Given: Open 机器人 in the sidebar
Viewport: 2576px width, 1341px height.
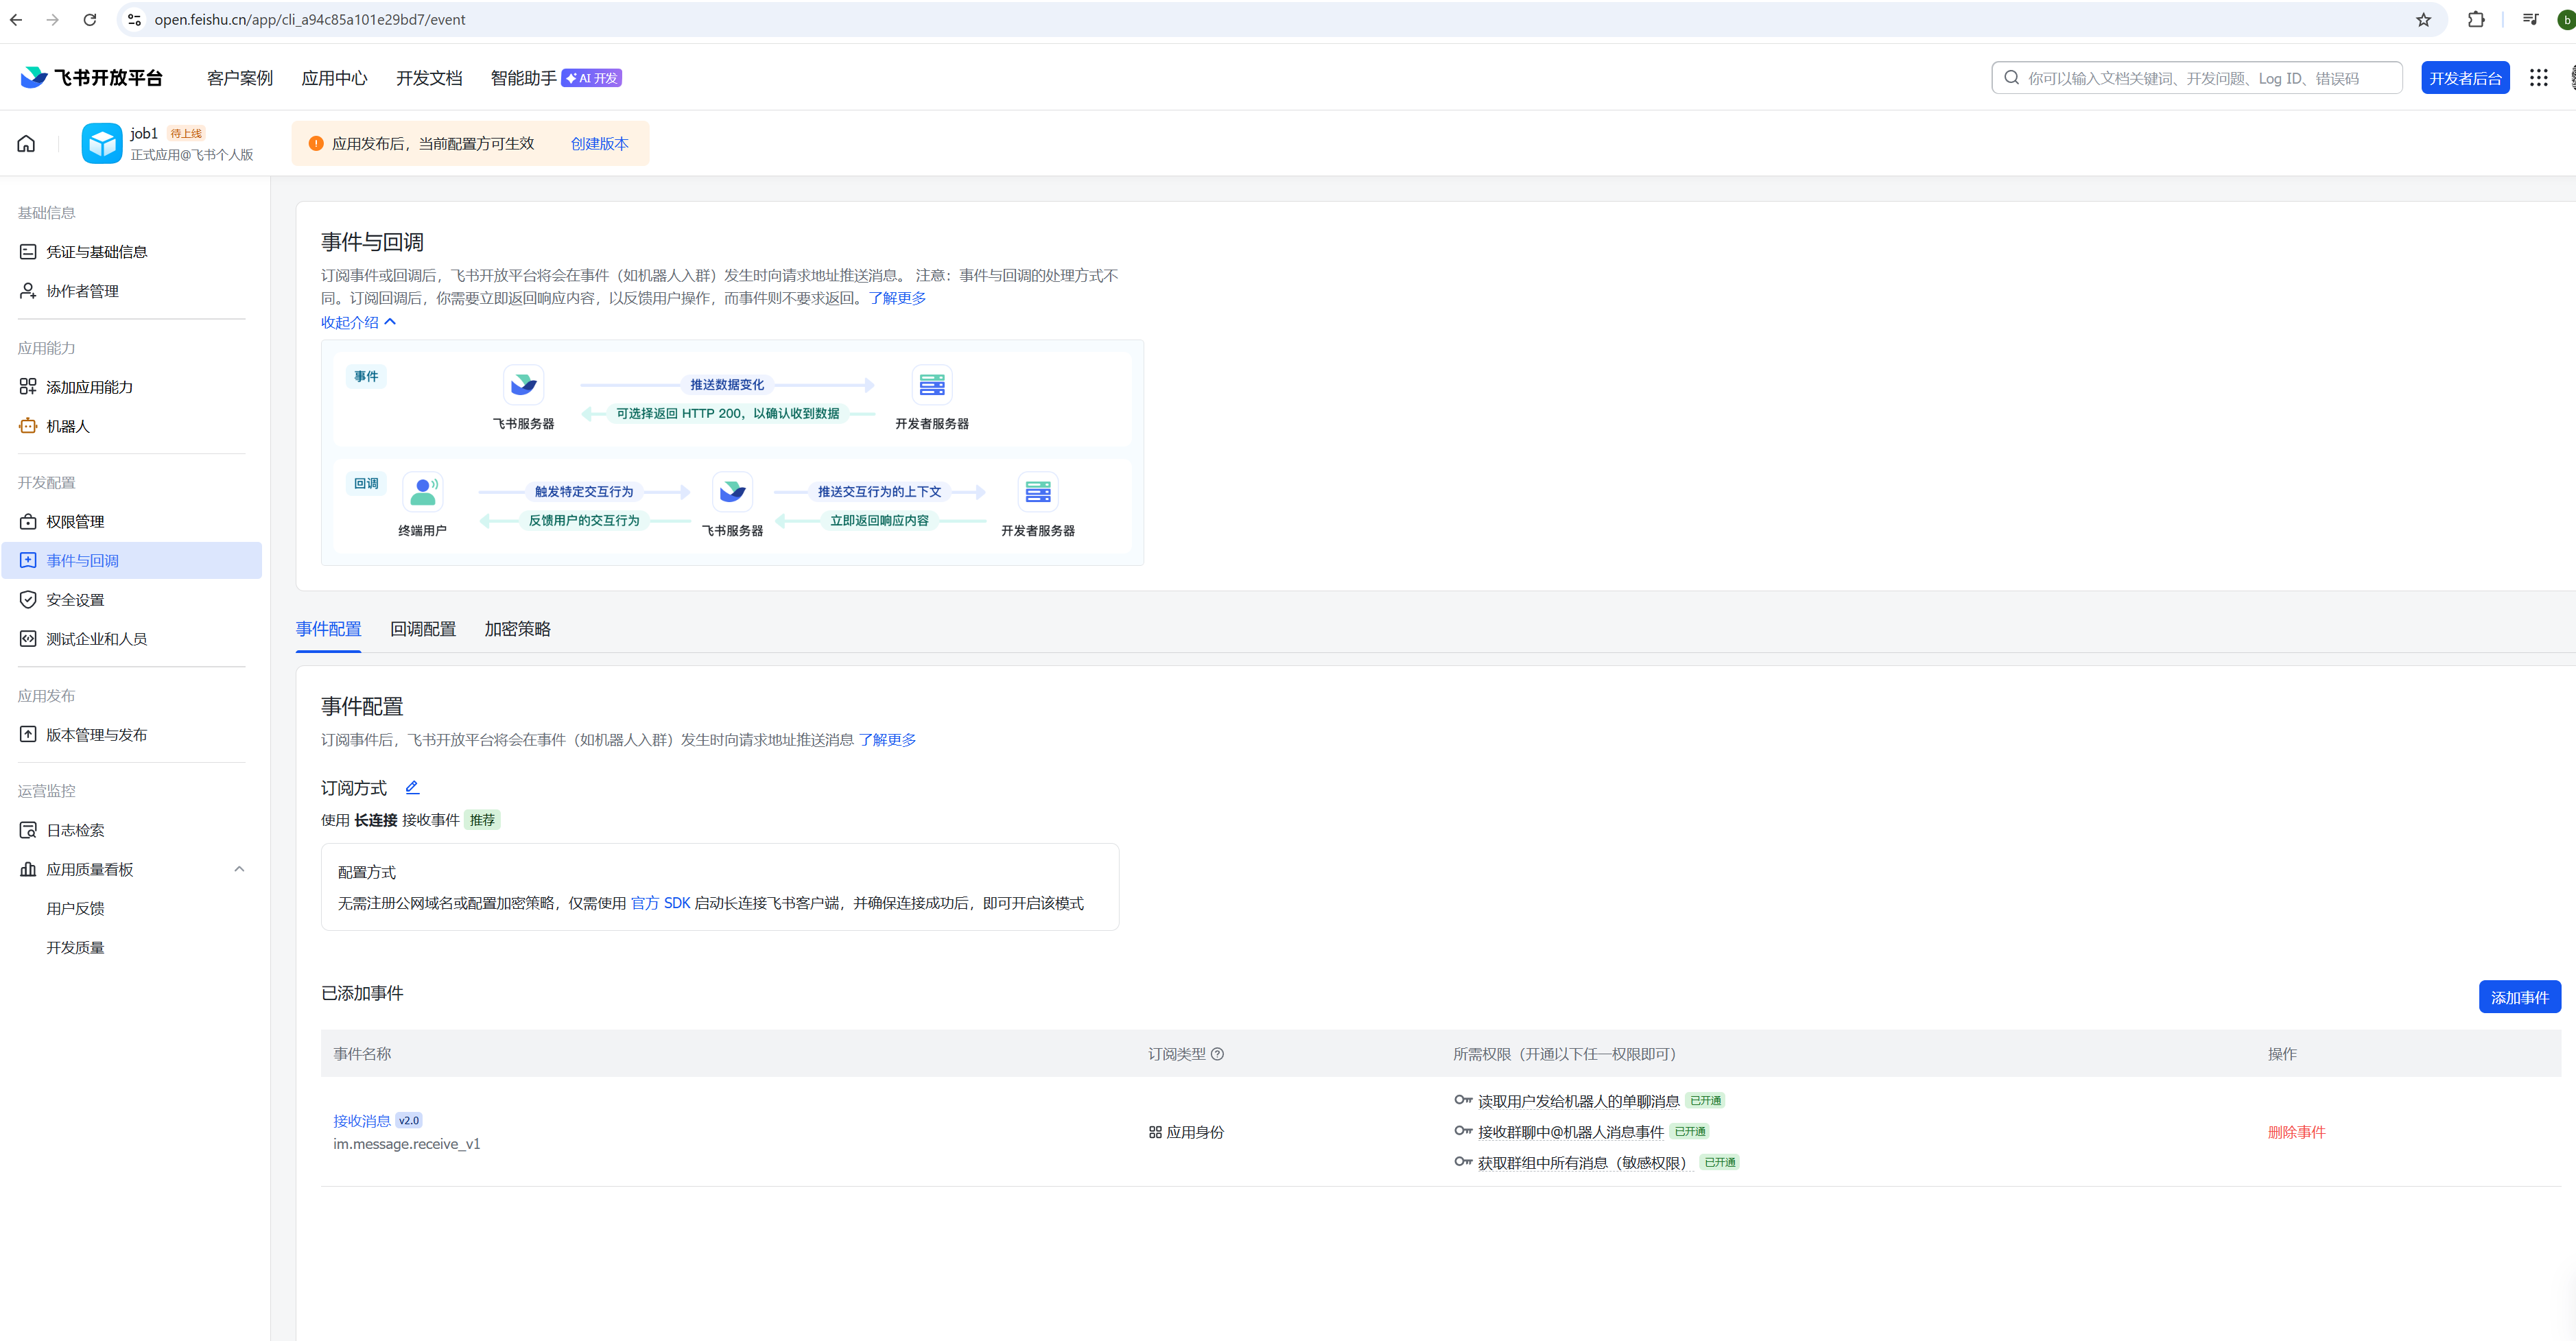Looking at the screenshot, I should click(68, 426).
